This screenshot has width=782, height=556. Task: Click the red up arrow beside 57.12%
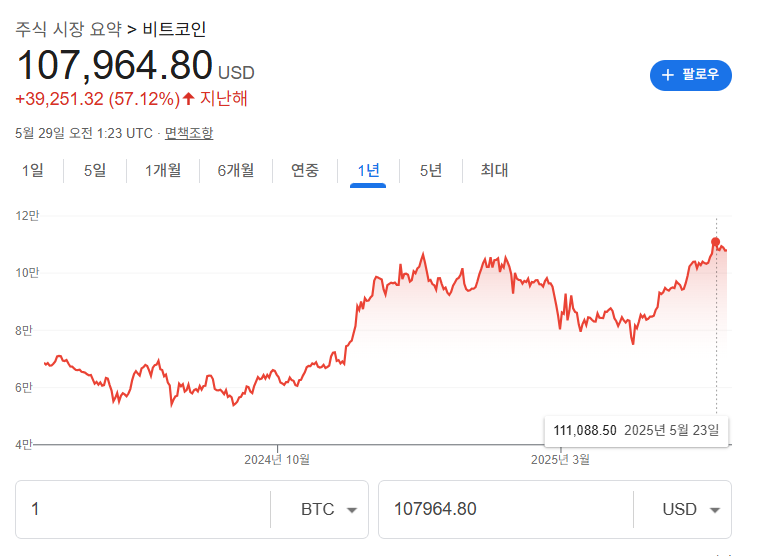point(189,98)
